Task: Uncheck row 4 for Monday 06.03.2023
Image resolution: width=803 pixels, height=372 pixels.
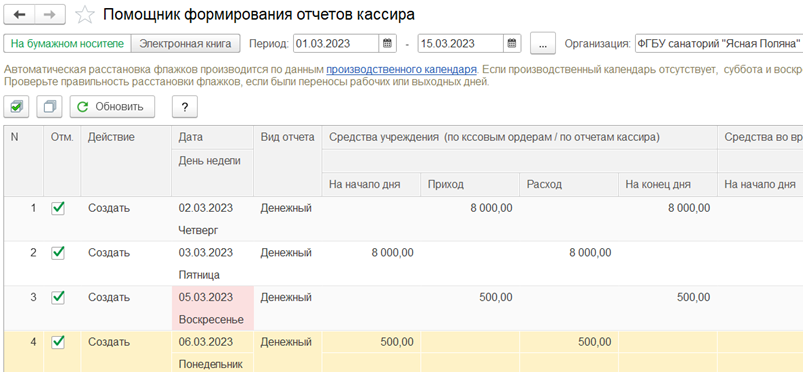Action: (x=58, y=342)
